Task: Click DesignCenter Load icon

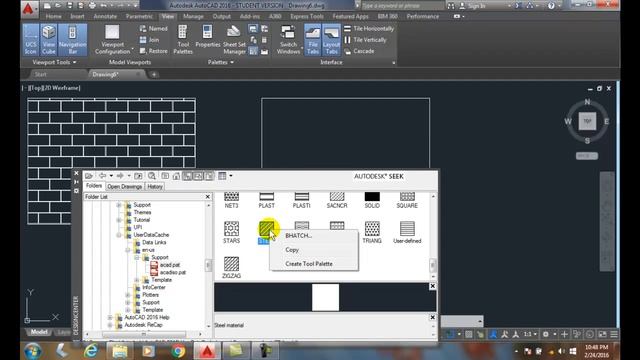Action: [x=89, y=176]
